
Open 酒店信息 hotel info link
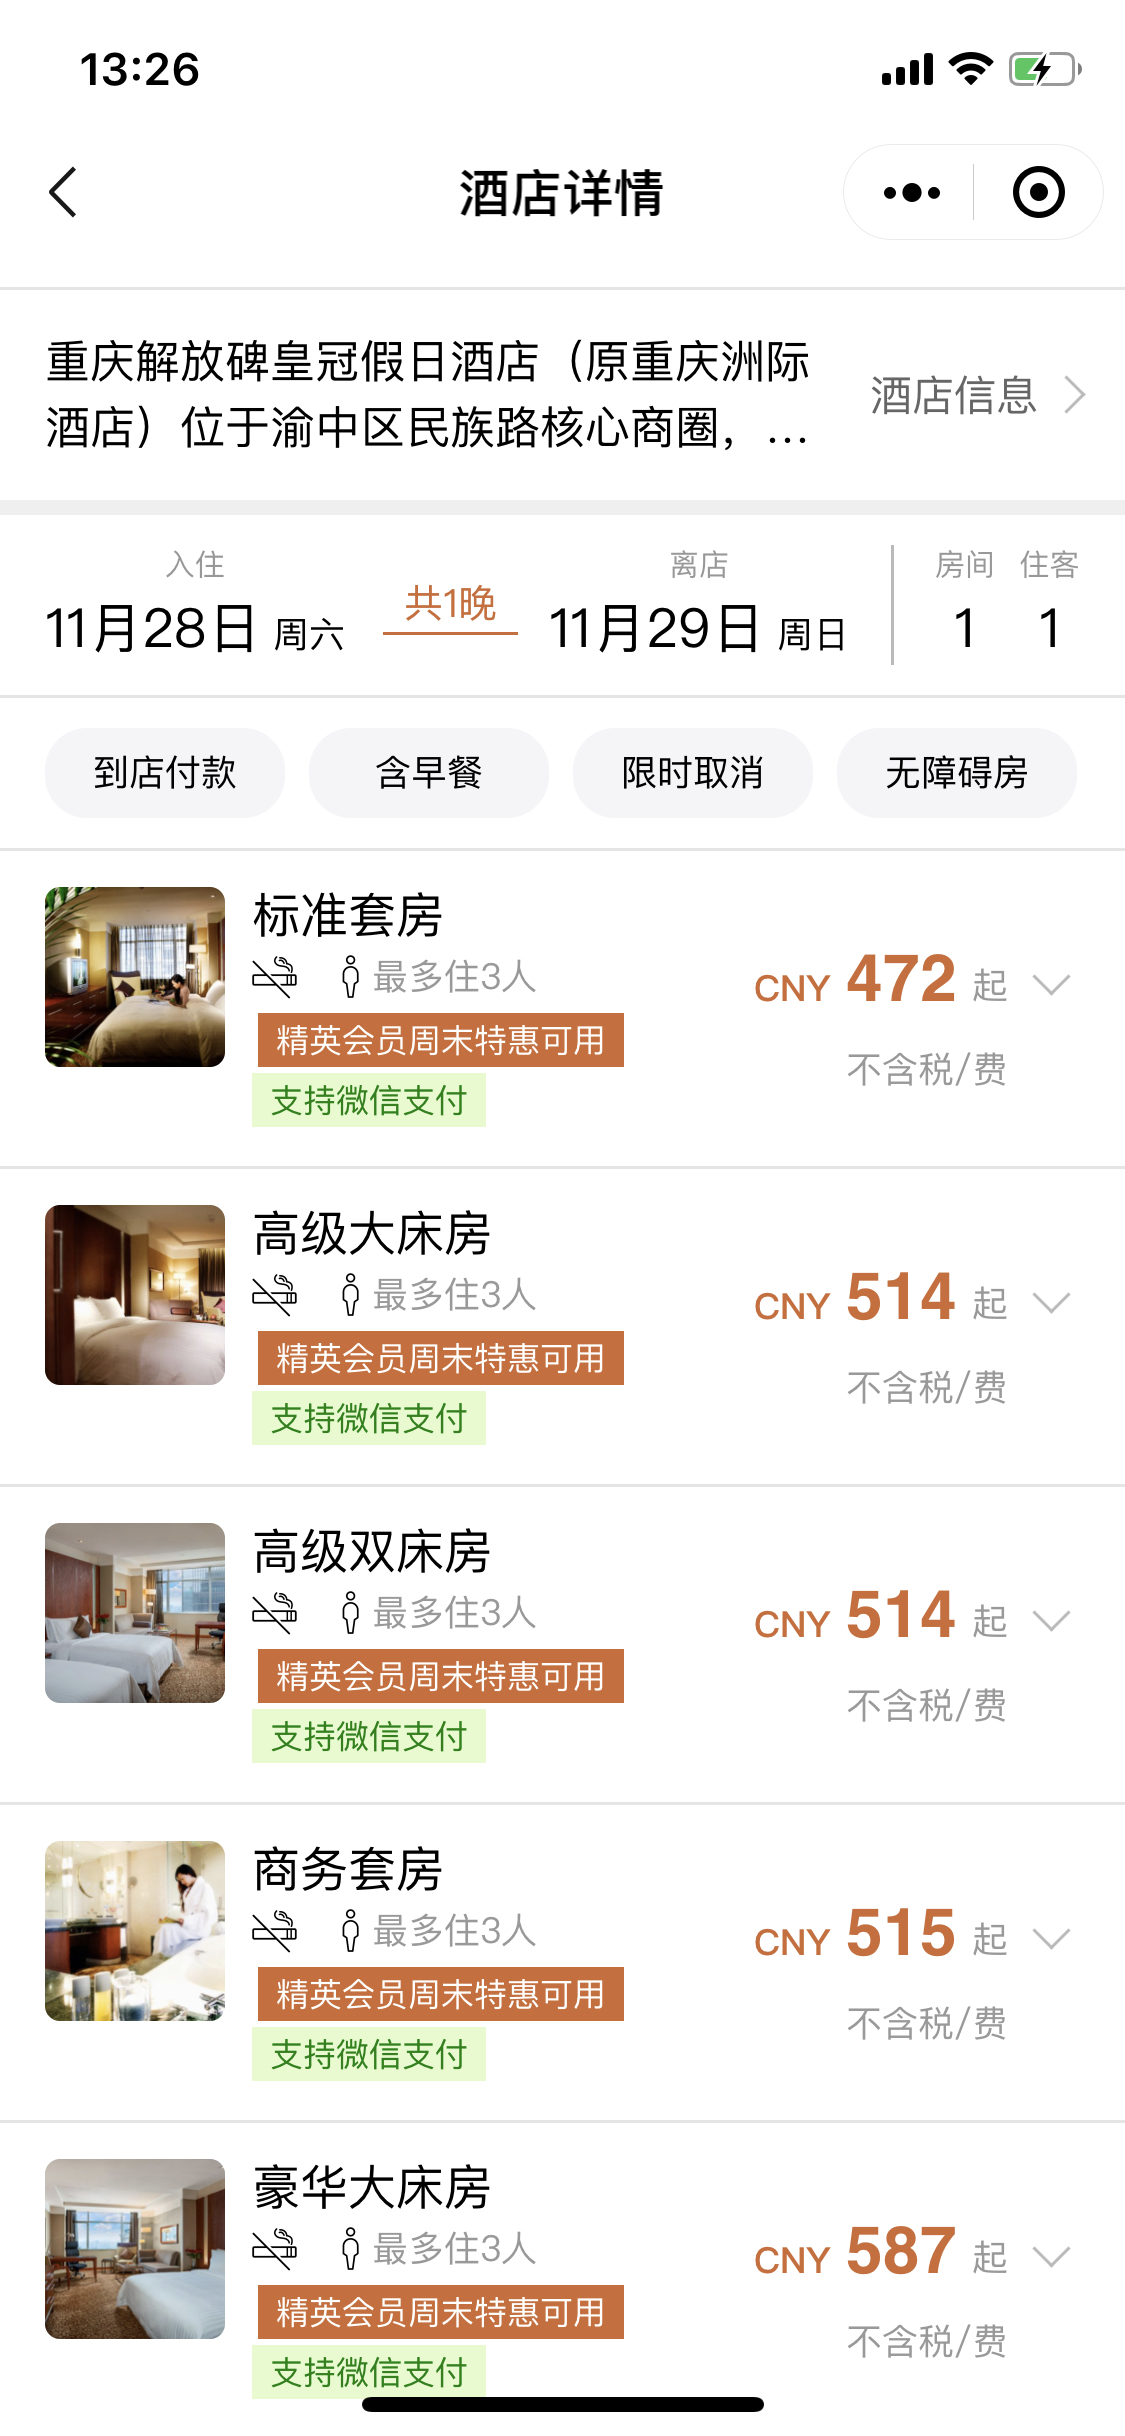coord(976,395)
